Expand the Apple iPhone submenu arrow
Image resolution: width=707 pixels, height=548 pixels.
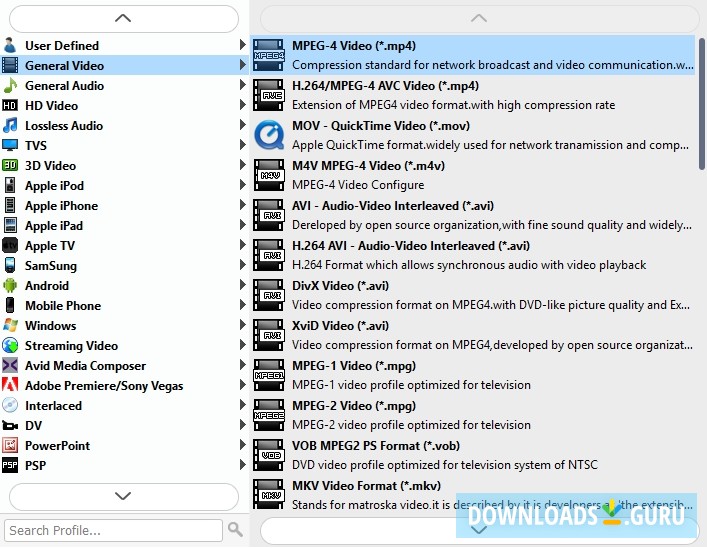pyautogui.click(x=242, y=205)
